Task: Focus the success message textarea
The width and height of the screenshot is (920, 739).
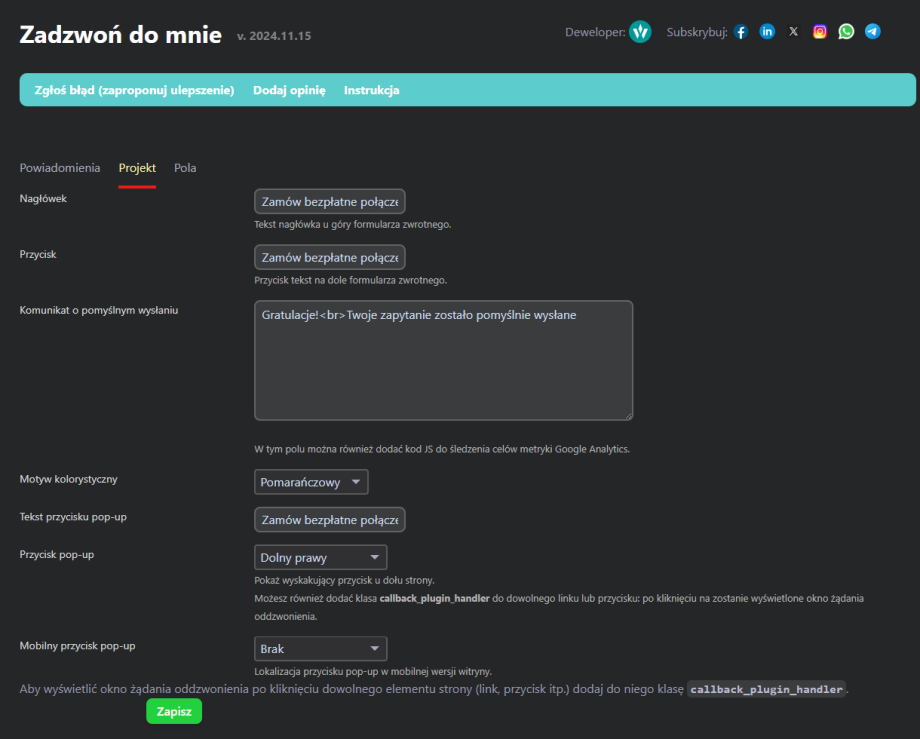Action: (443, 360)
